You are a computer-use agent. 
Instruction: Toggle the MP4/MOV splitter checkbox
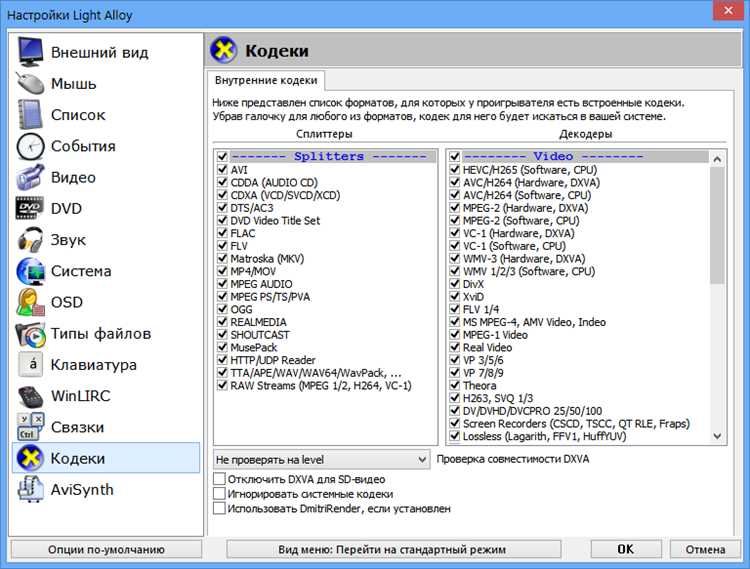pyautogui.click(x=222, y=271)
